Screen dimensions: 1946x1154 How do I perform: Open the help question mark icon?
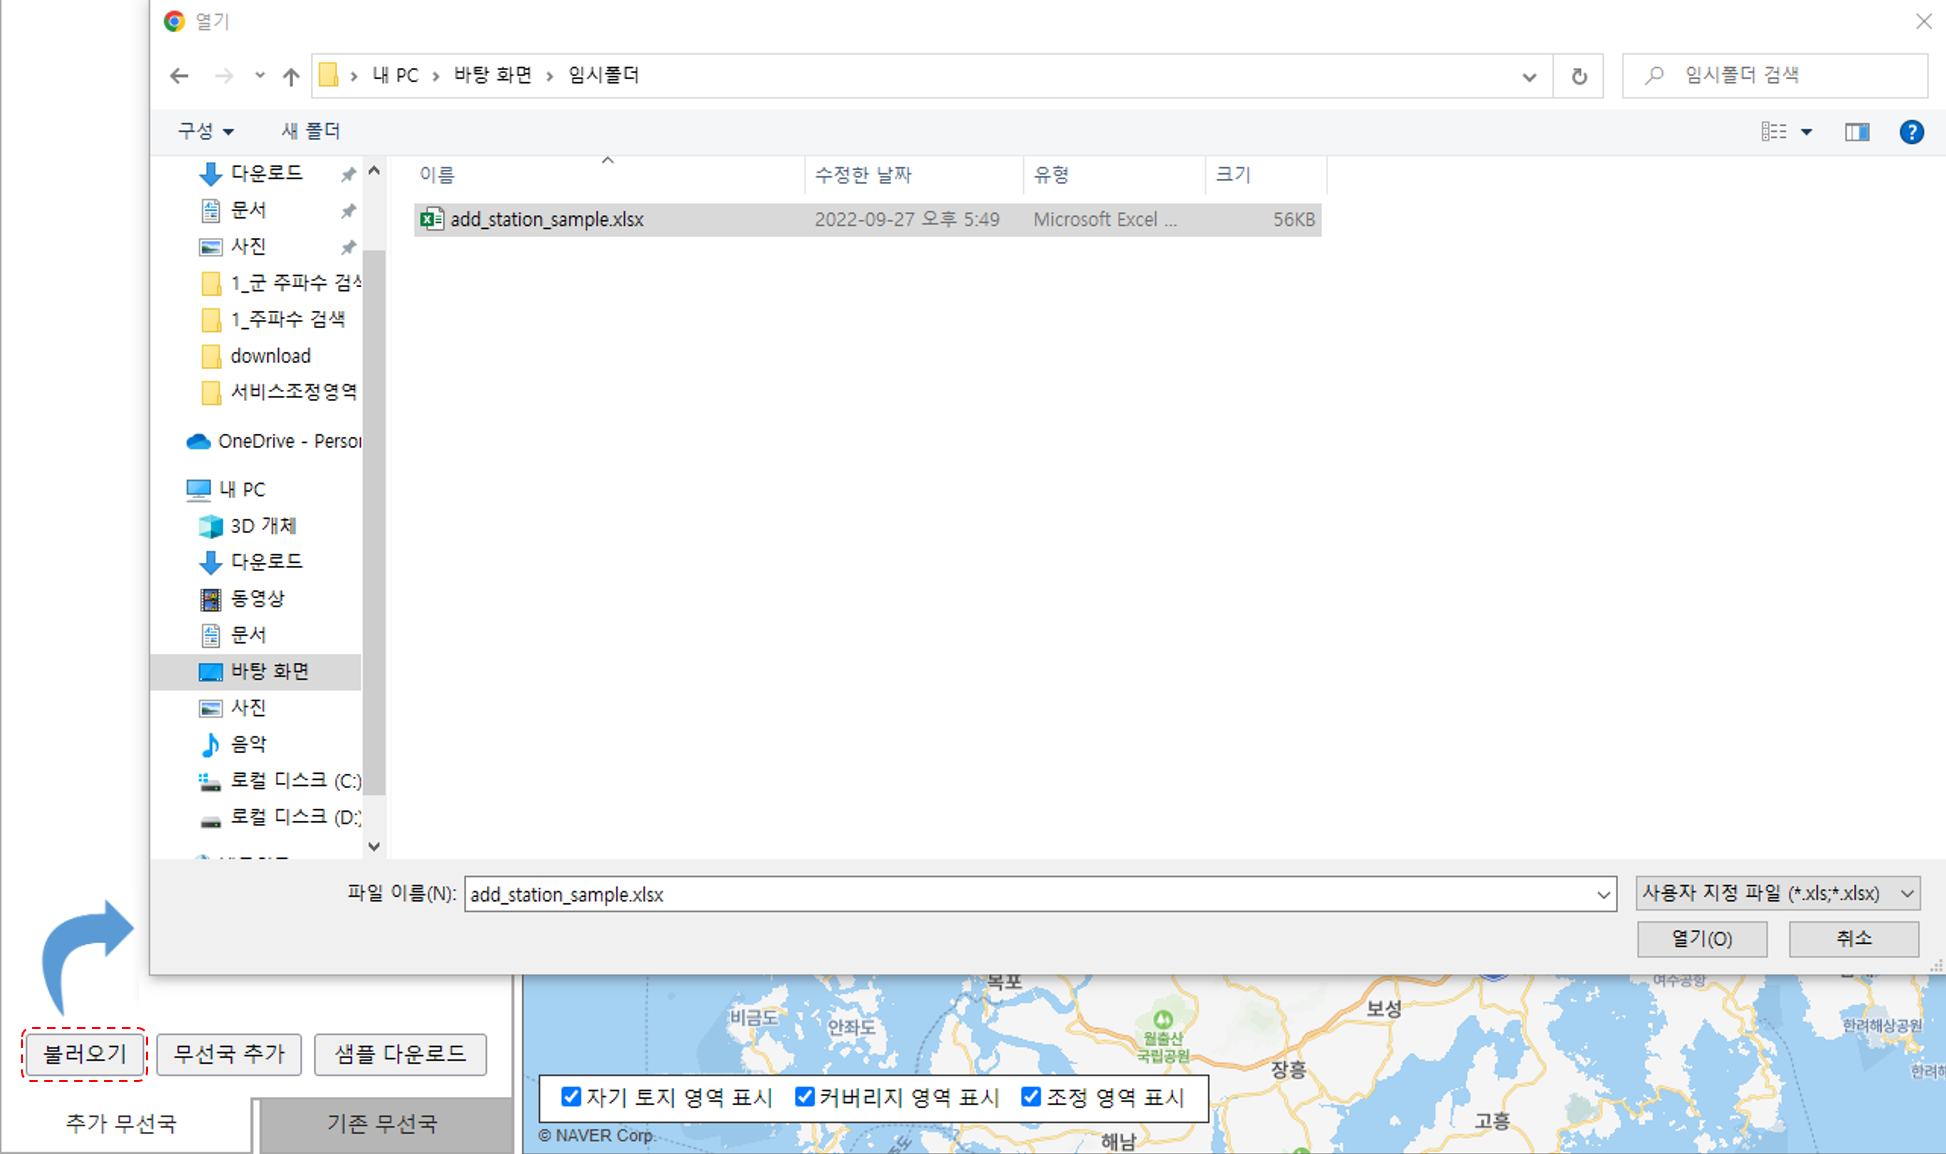click(1911, 132)
